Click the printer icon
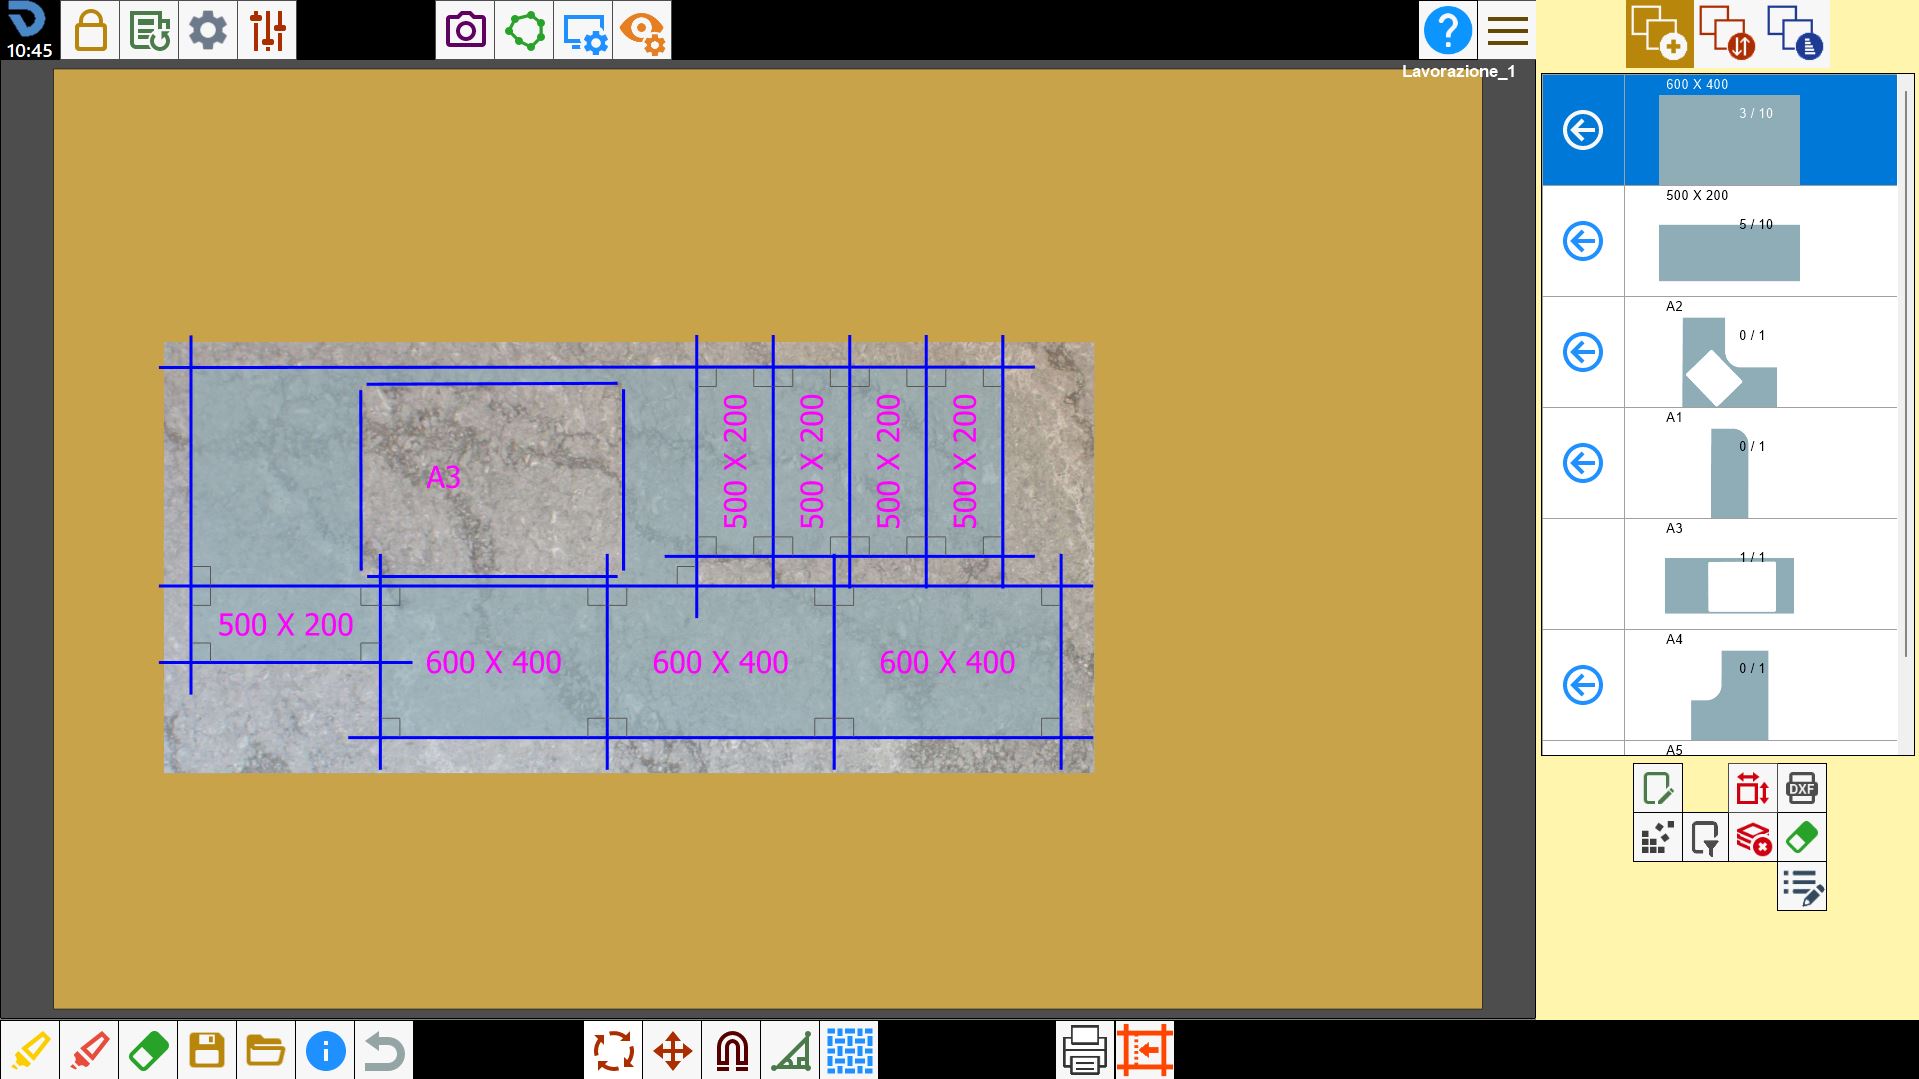 [x=1085, y=1050]
